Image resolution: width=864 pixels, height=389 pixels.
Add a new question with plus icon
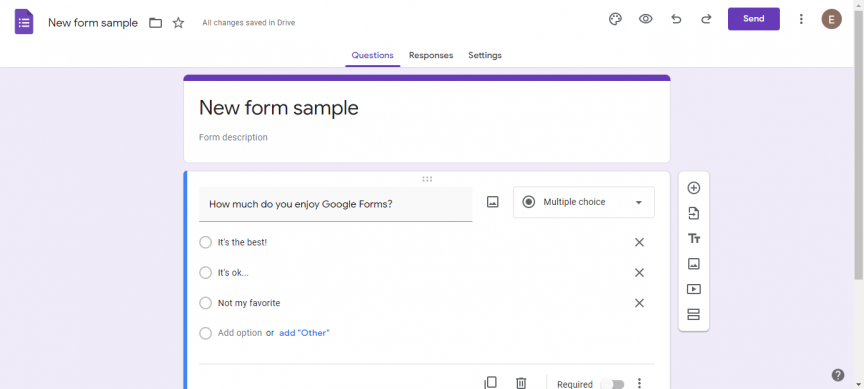tap(694, 188)
